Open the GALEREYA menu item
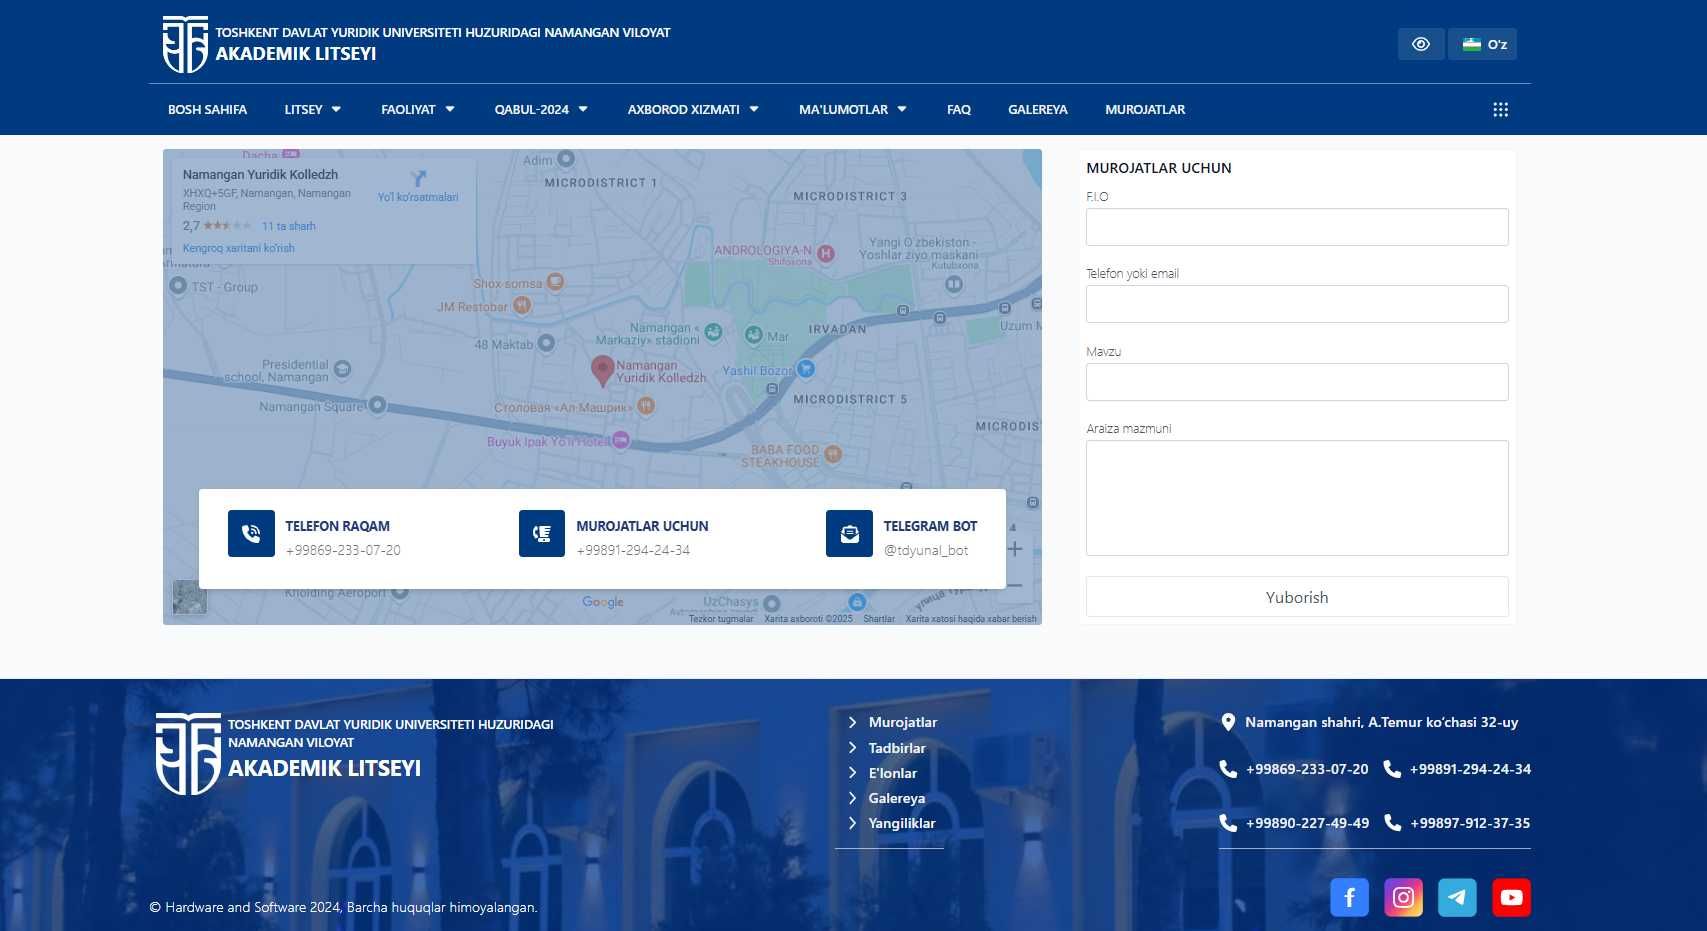The image size is (1707, 931). coord(1037,110)
